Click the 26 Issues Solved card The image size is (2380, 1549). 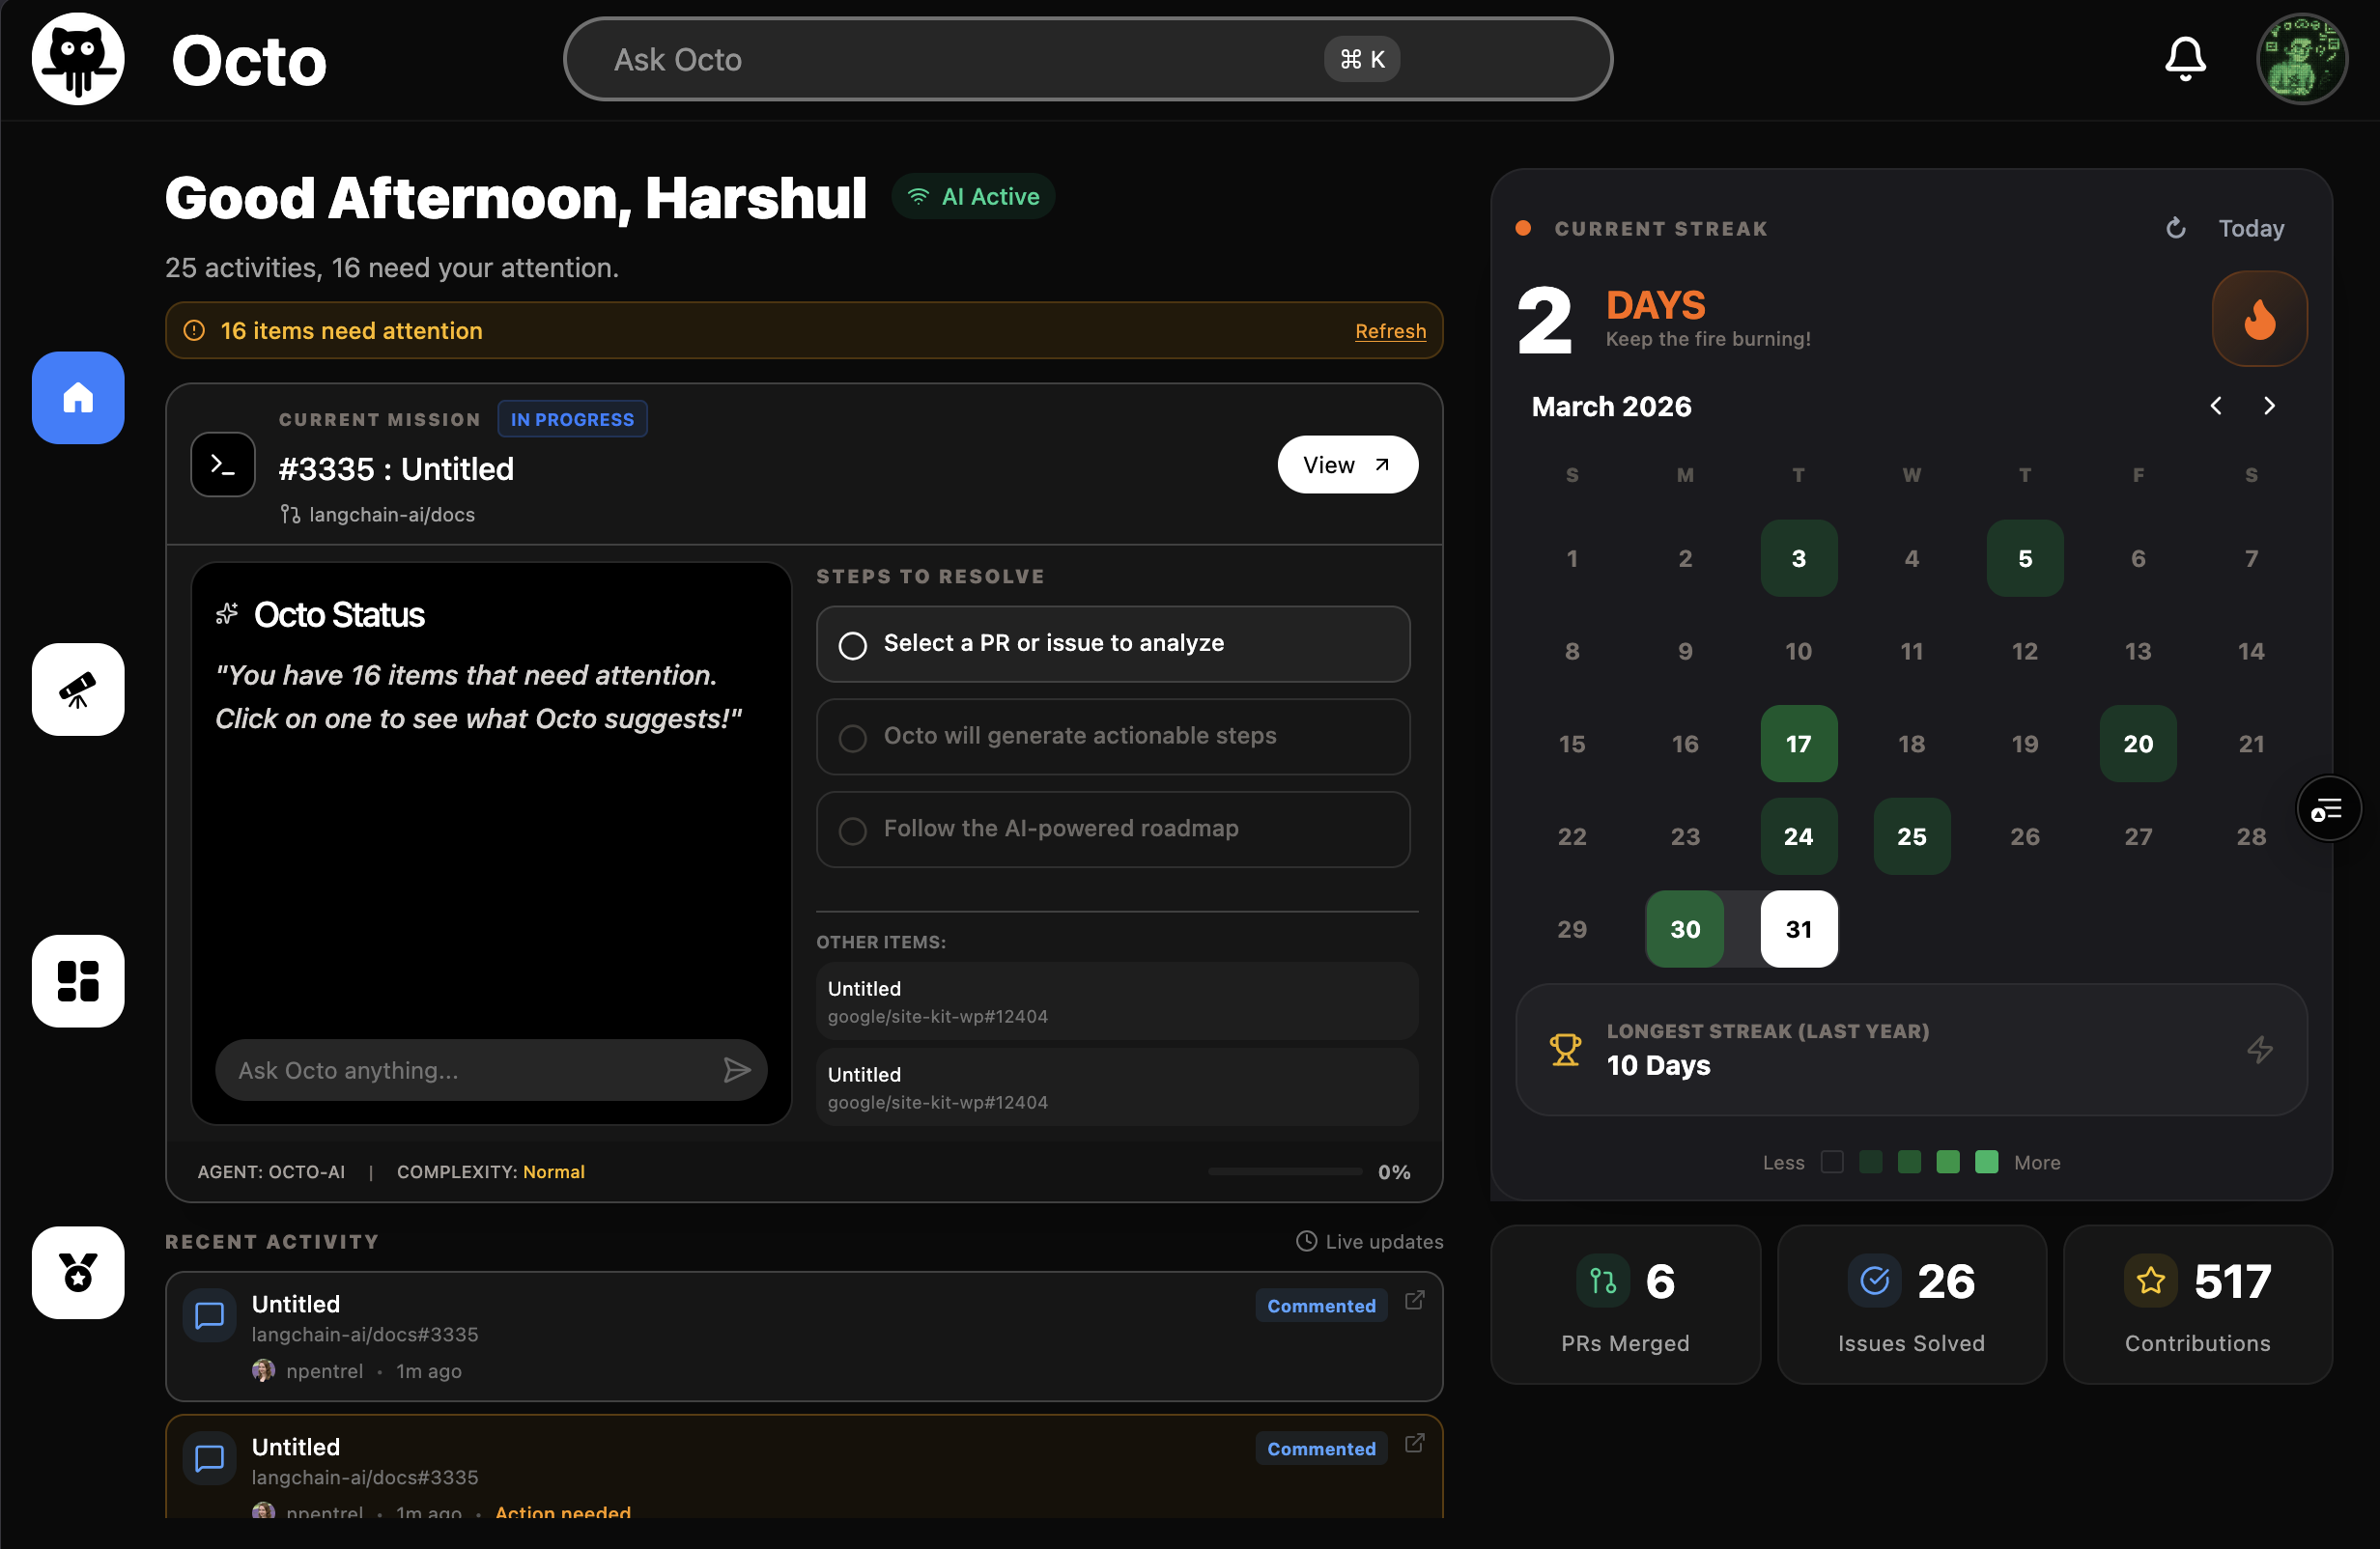click(1911, 1305)
